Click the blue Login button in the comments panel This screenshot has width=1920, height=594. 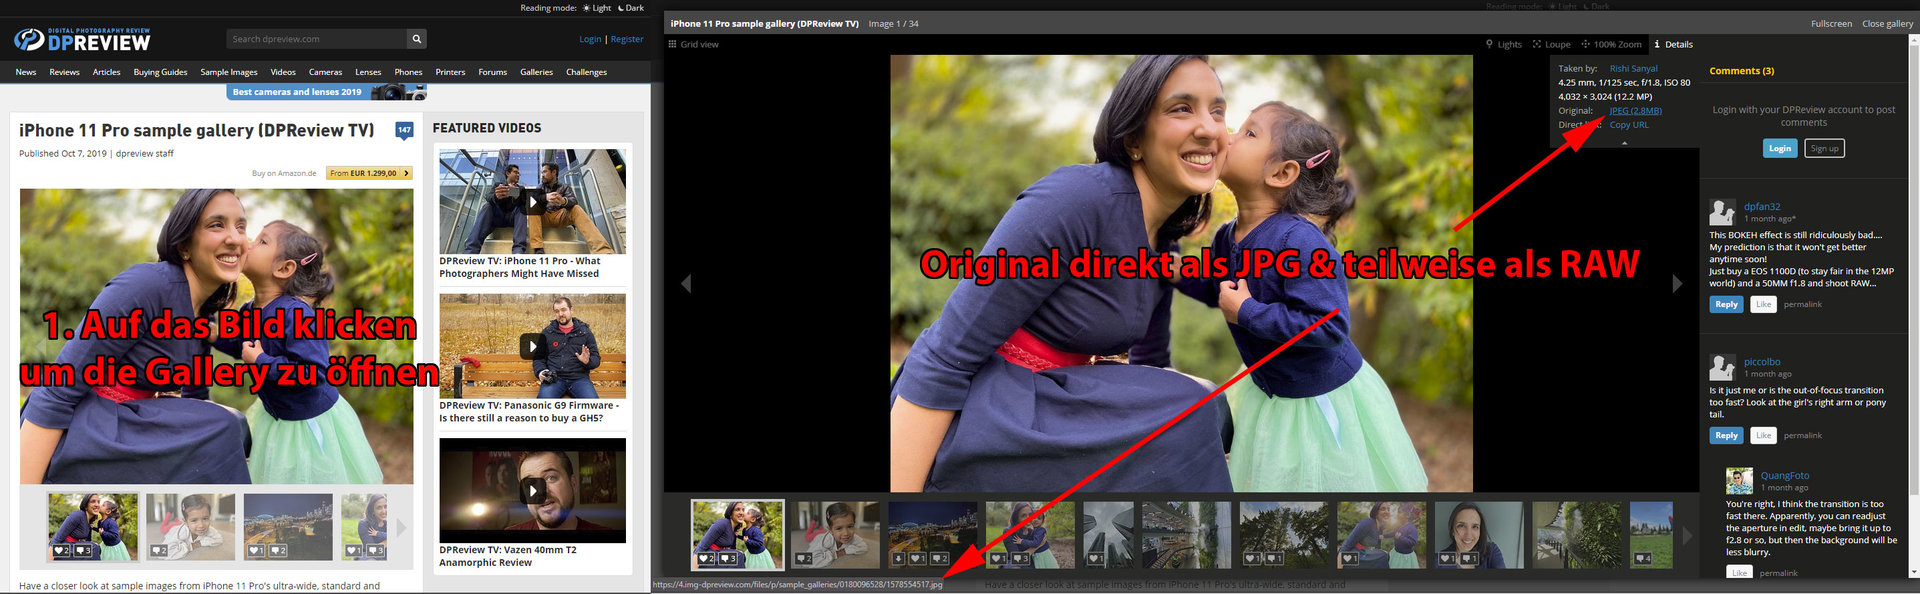click(x=1780, y=148)
